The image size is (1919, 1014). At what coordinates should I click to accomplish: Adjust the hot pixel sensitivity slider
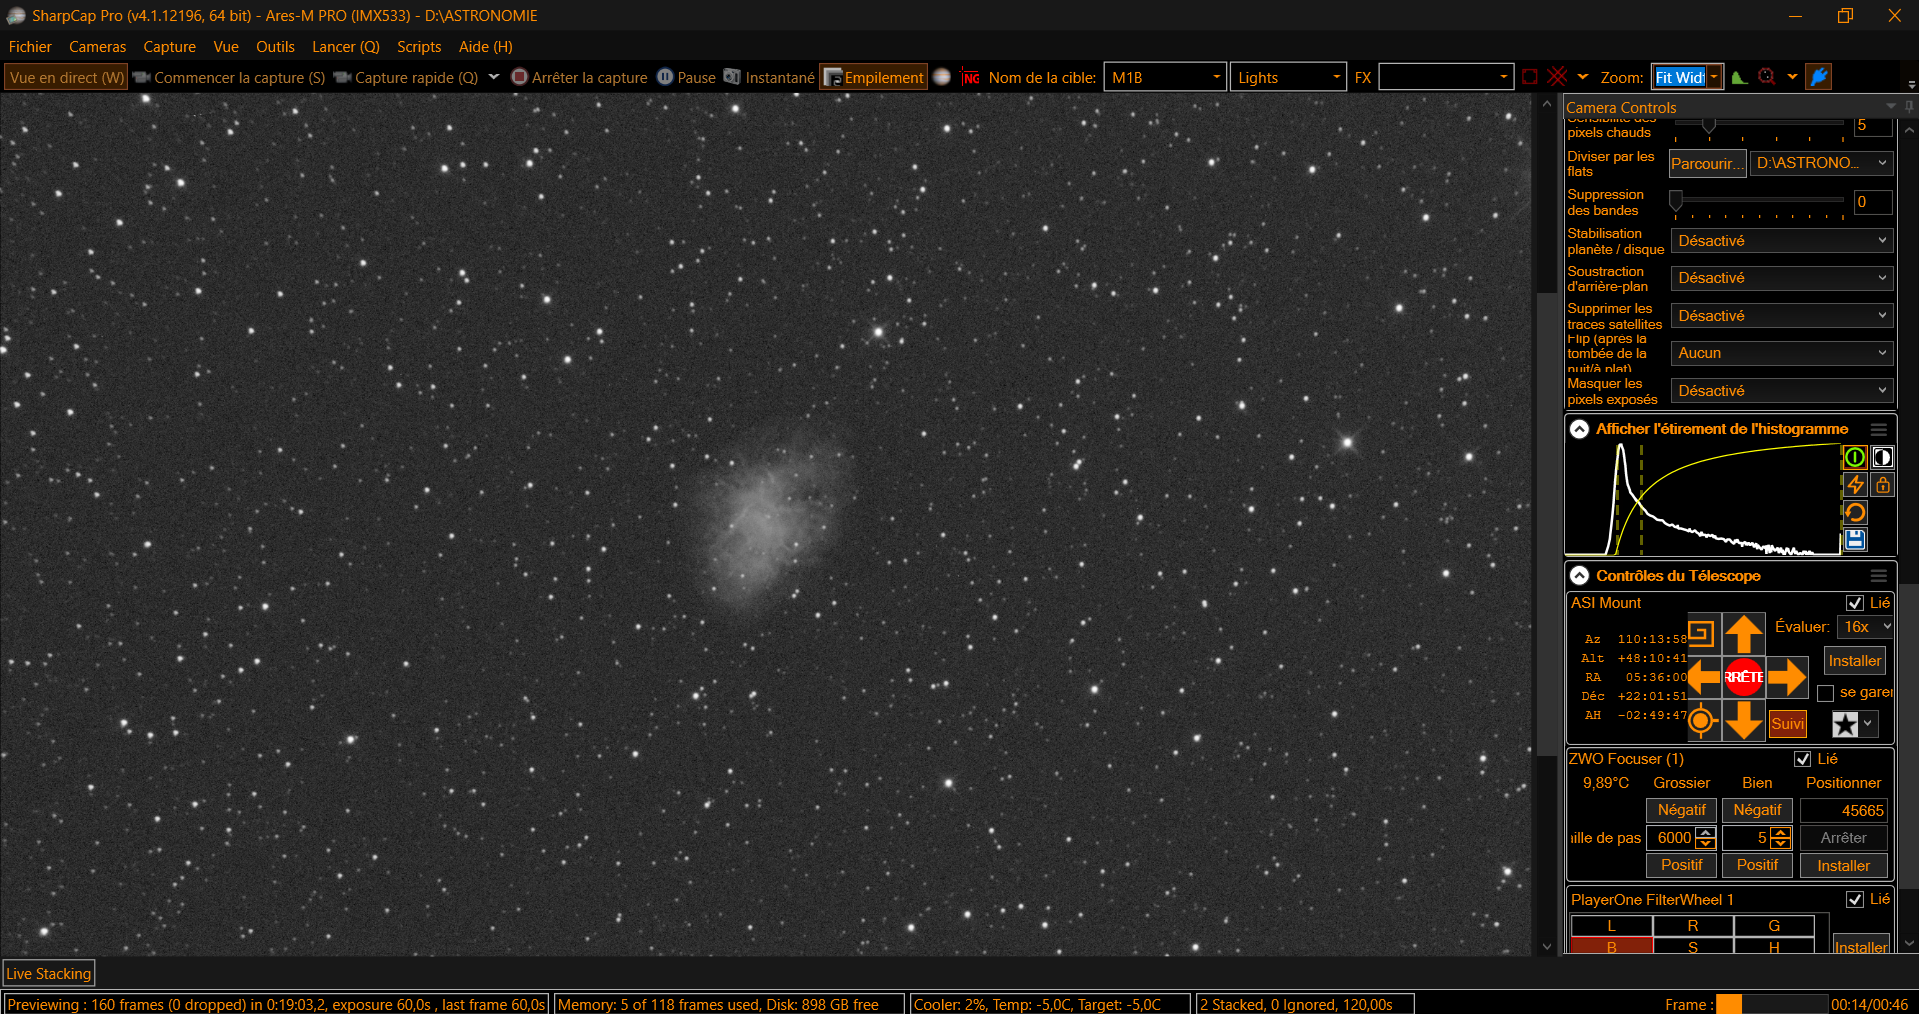[1709, 125]
